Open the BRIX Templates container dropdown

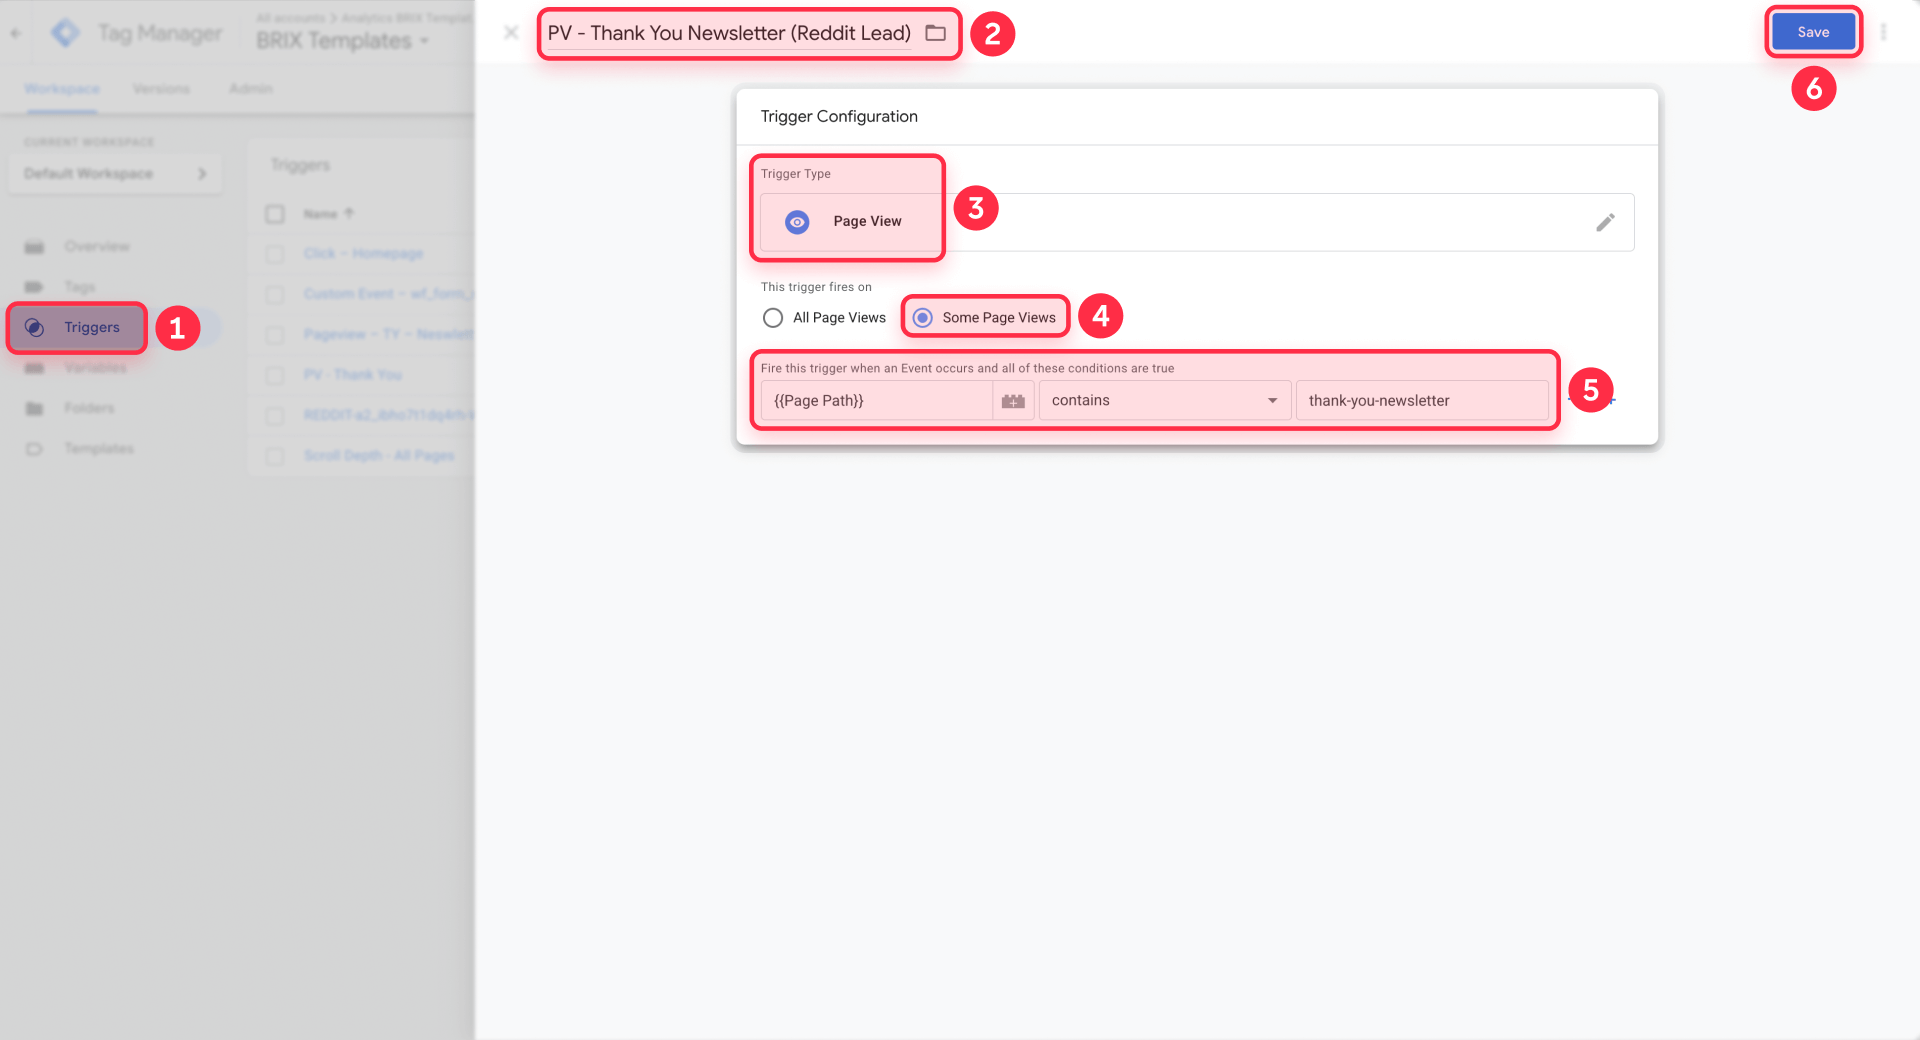coord(342,41)
